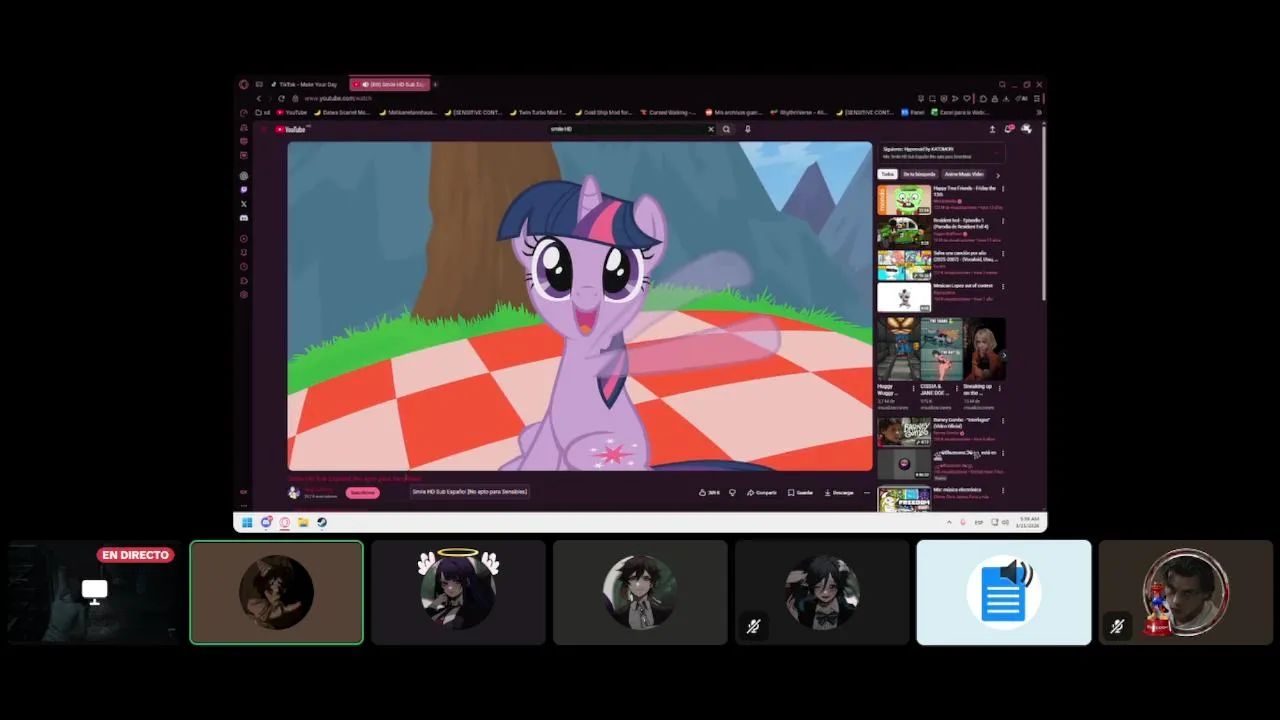The image size is (1280, 720).
Task: Select the speaking document-icon participant tile
Action: (x=1004, y=592)
